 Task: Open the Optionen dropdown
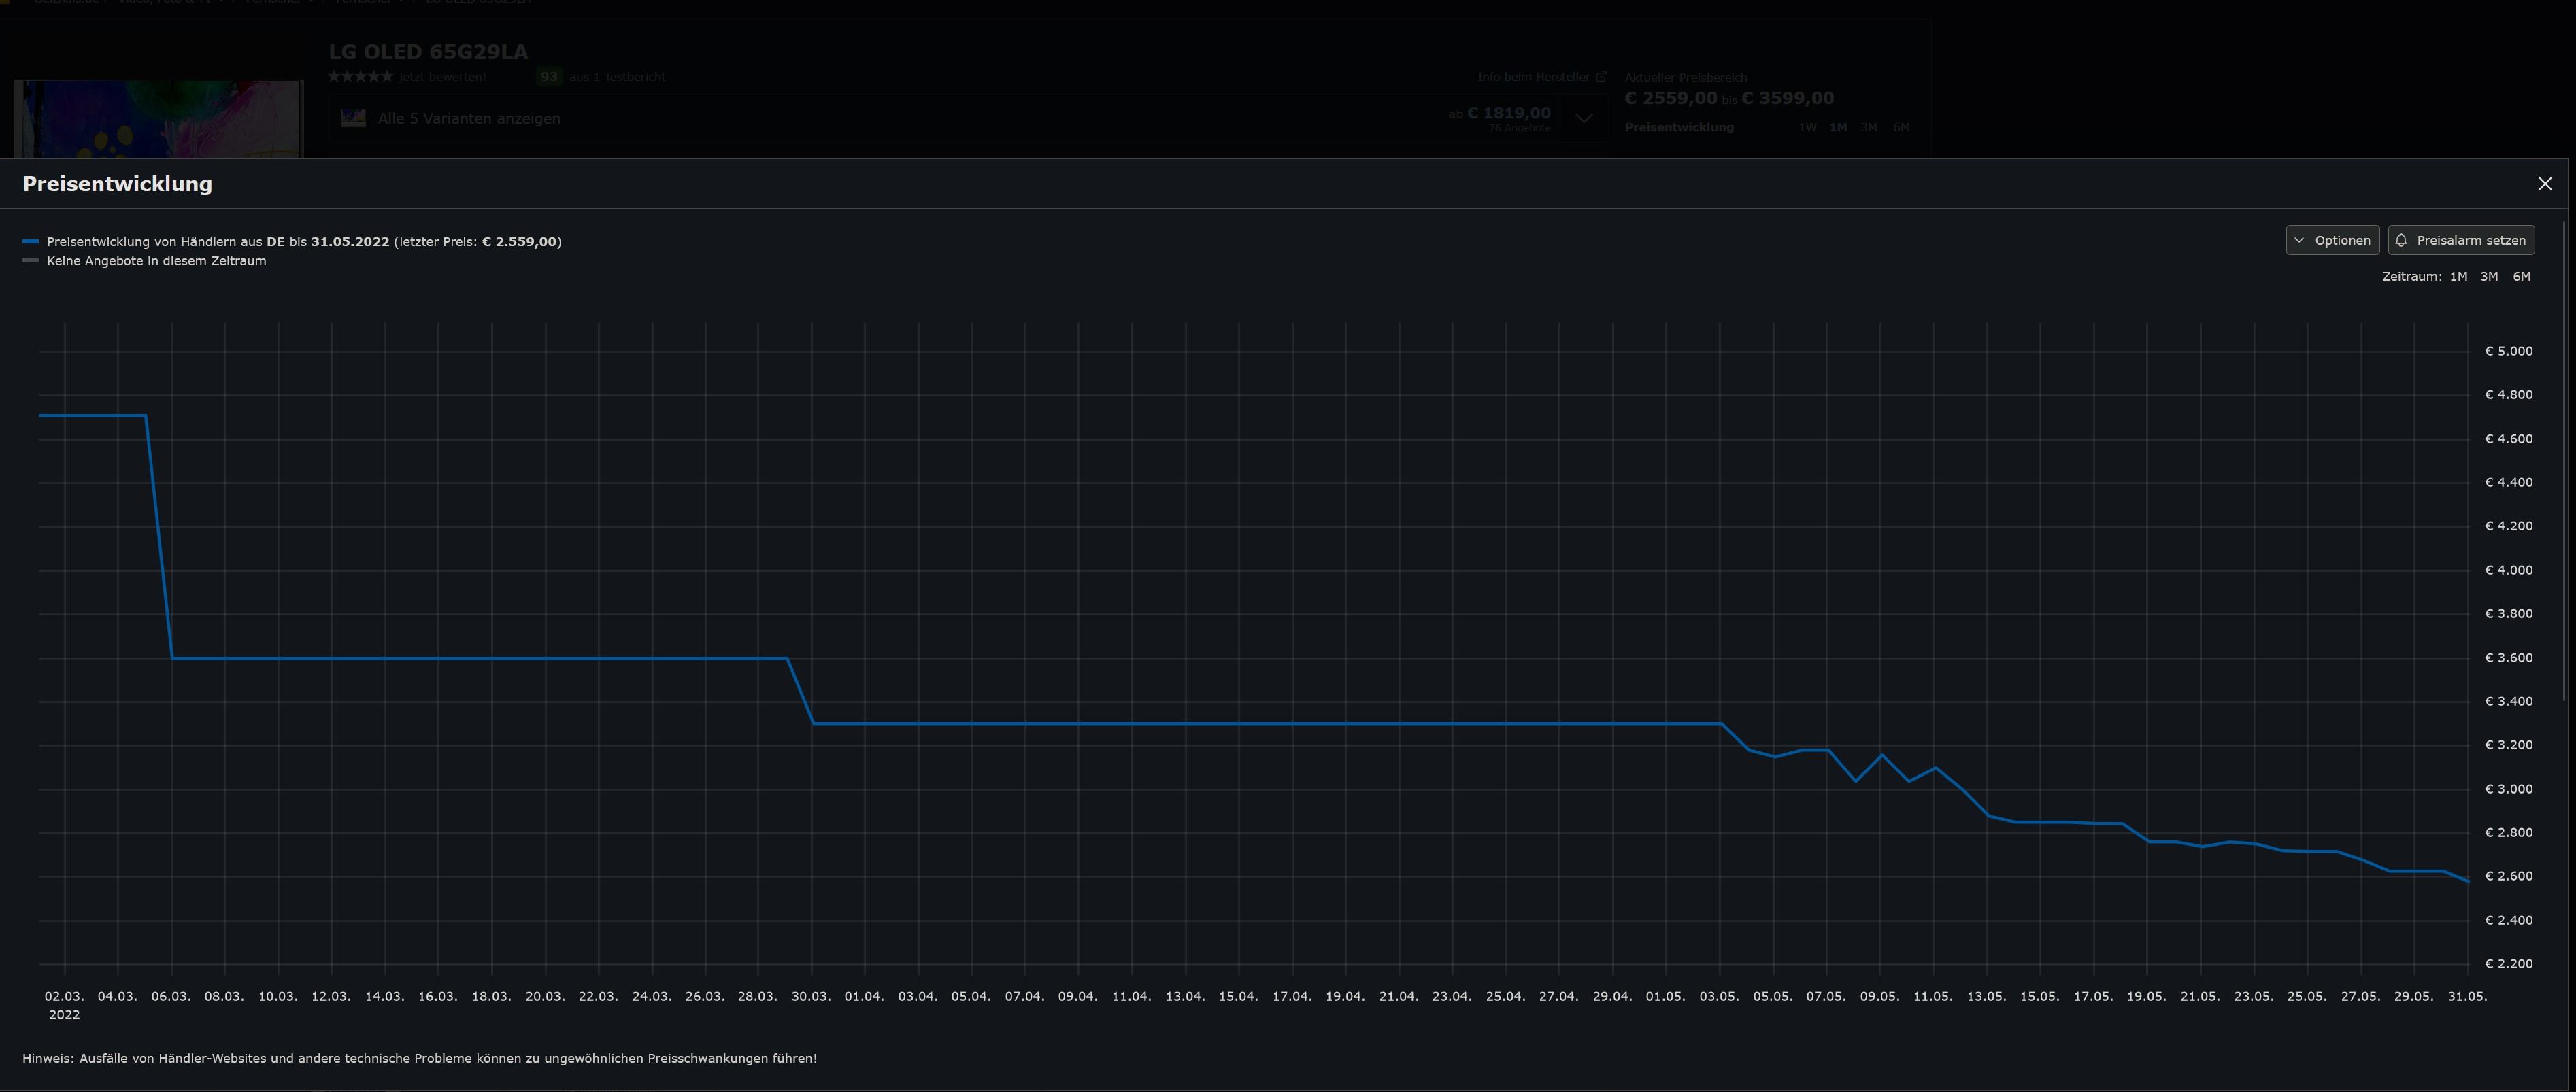pos(2332,240)
